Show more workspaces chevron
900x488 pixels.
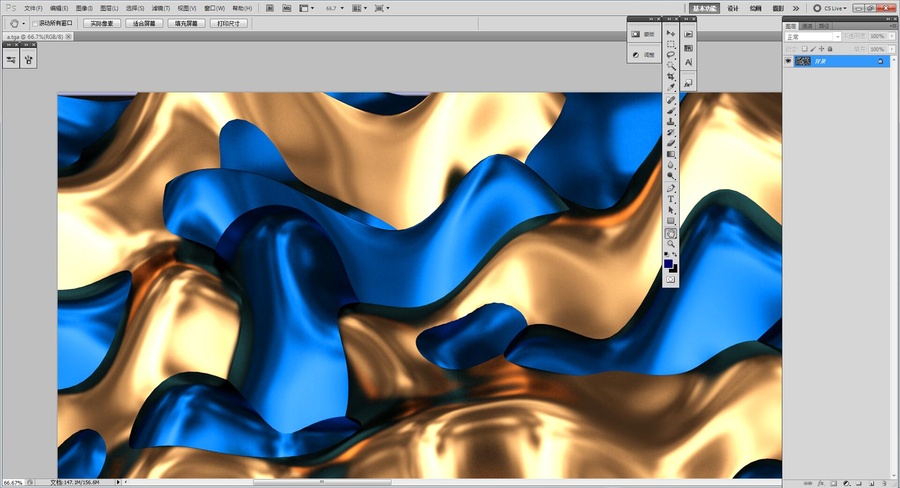click(796, 8)
